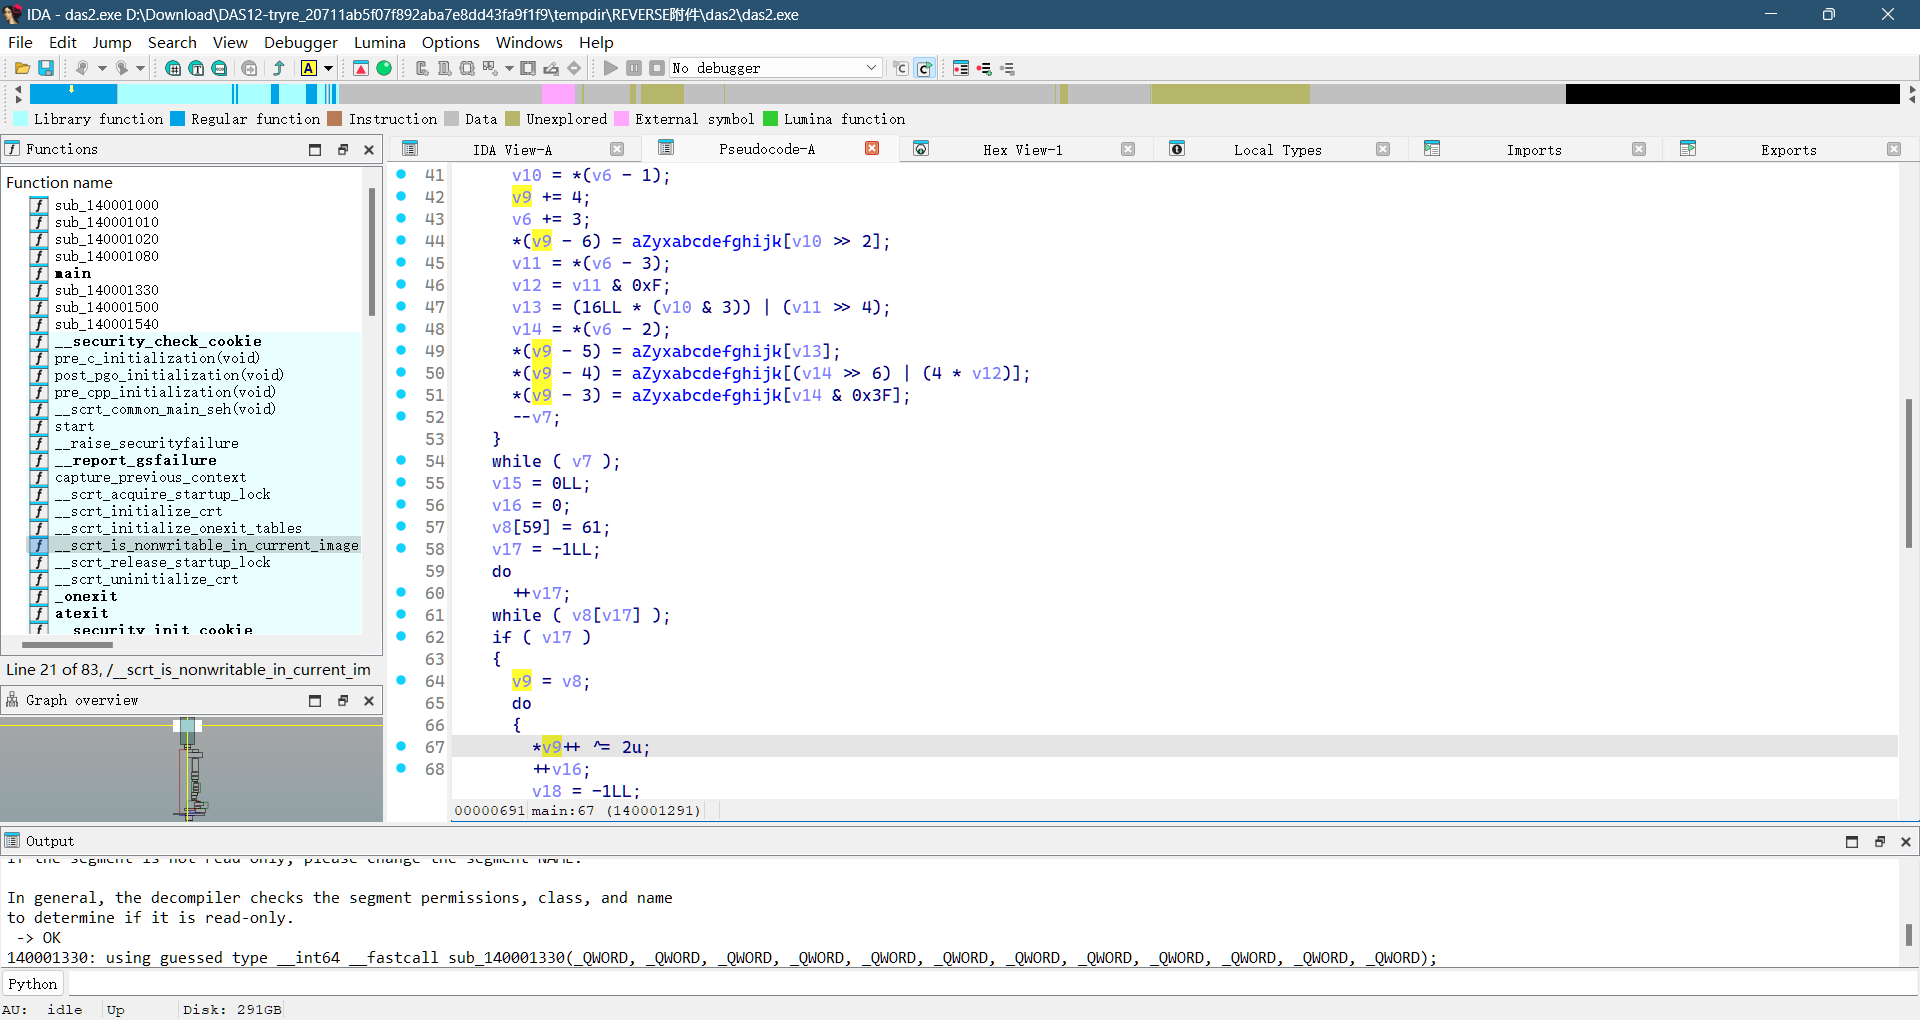The width and height of the screenshot is (1920, 1020).
Task: Click the rightmost trace-list toolbar icon
Action: click(x=1007, y=68)
